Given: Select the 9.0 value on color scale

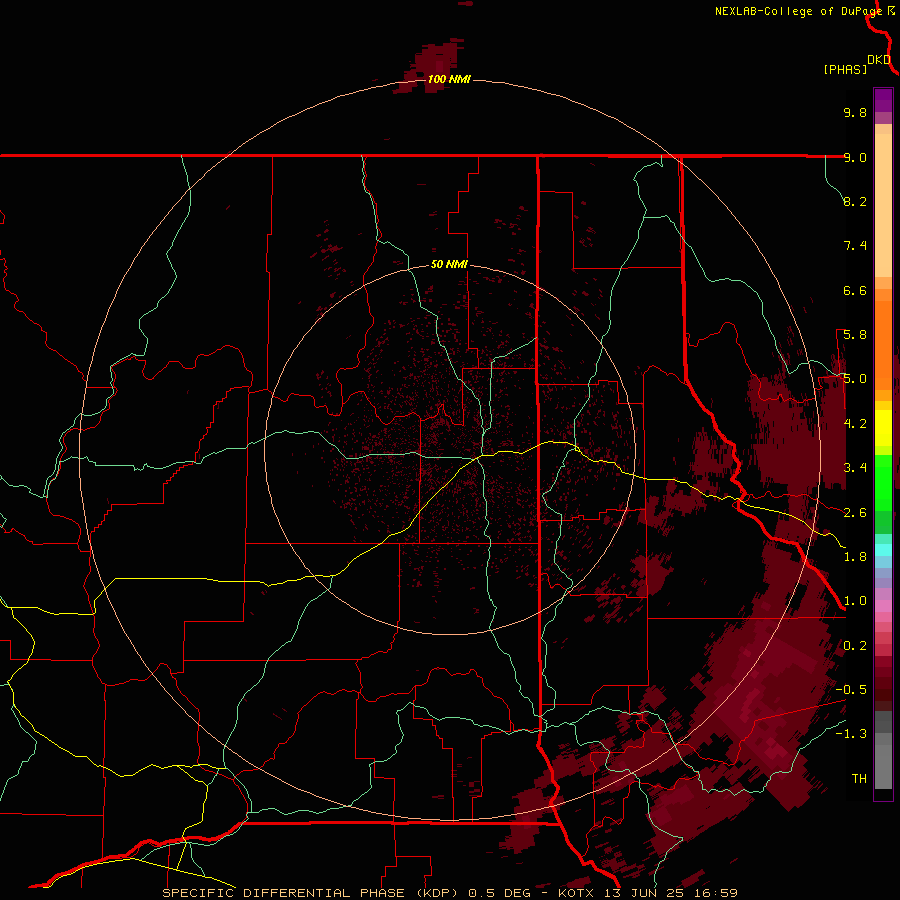Looking at the screenshot, I should [x=855, y=157].
